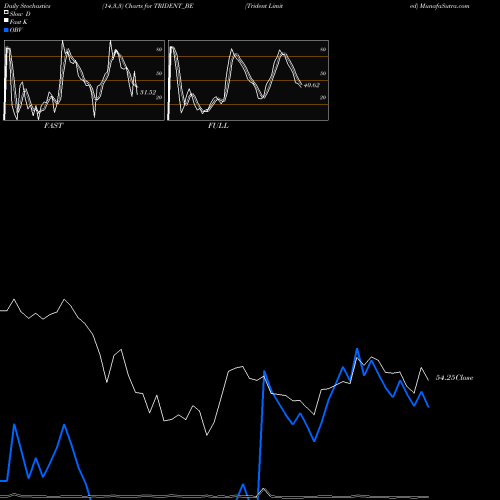The width and height of the screenshot is (500, 500).
Task: Click the '(Trident Limit' company name text
Action: (264, 6)
